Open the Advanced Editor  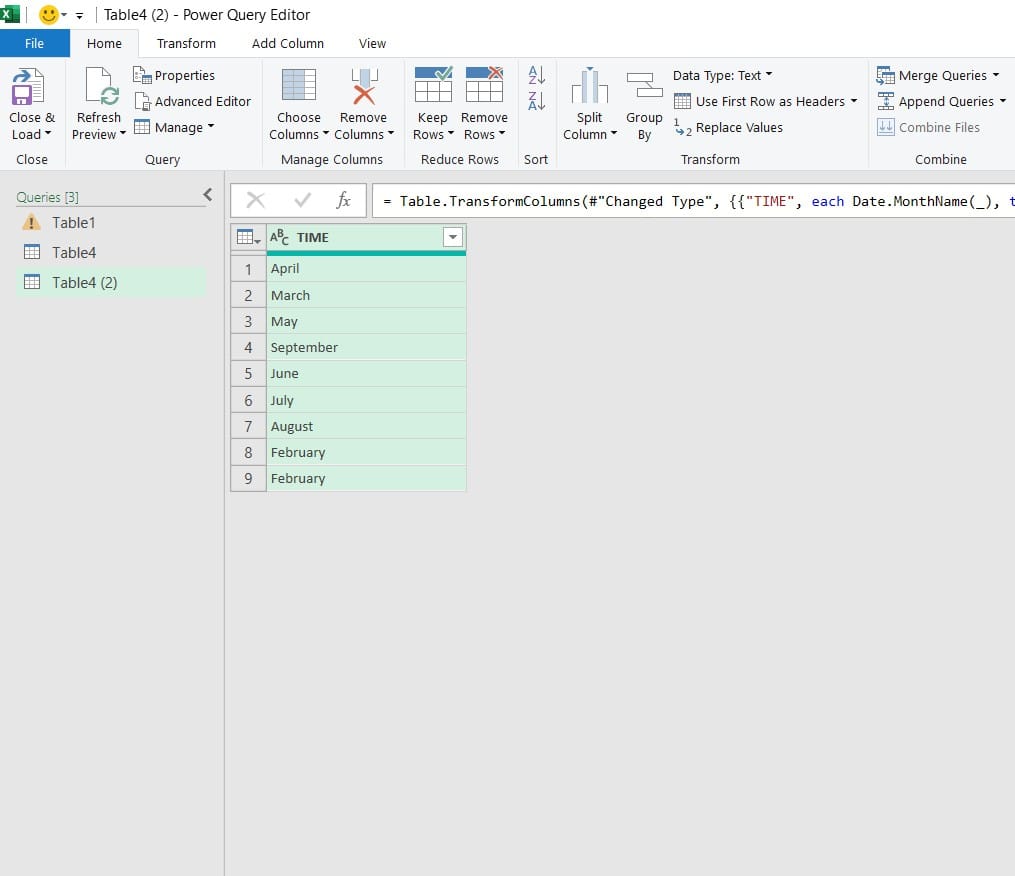pyautogui.click(x=192, y=101)
